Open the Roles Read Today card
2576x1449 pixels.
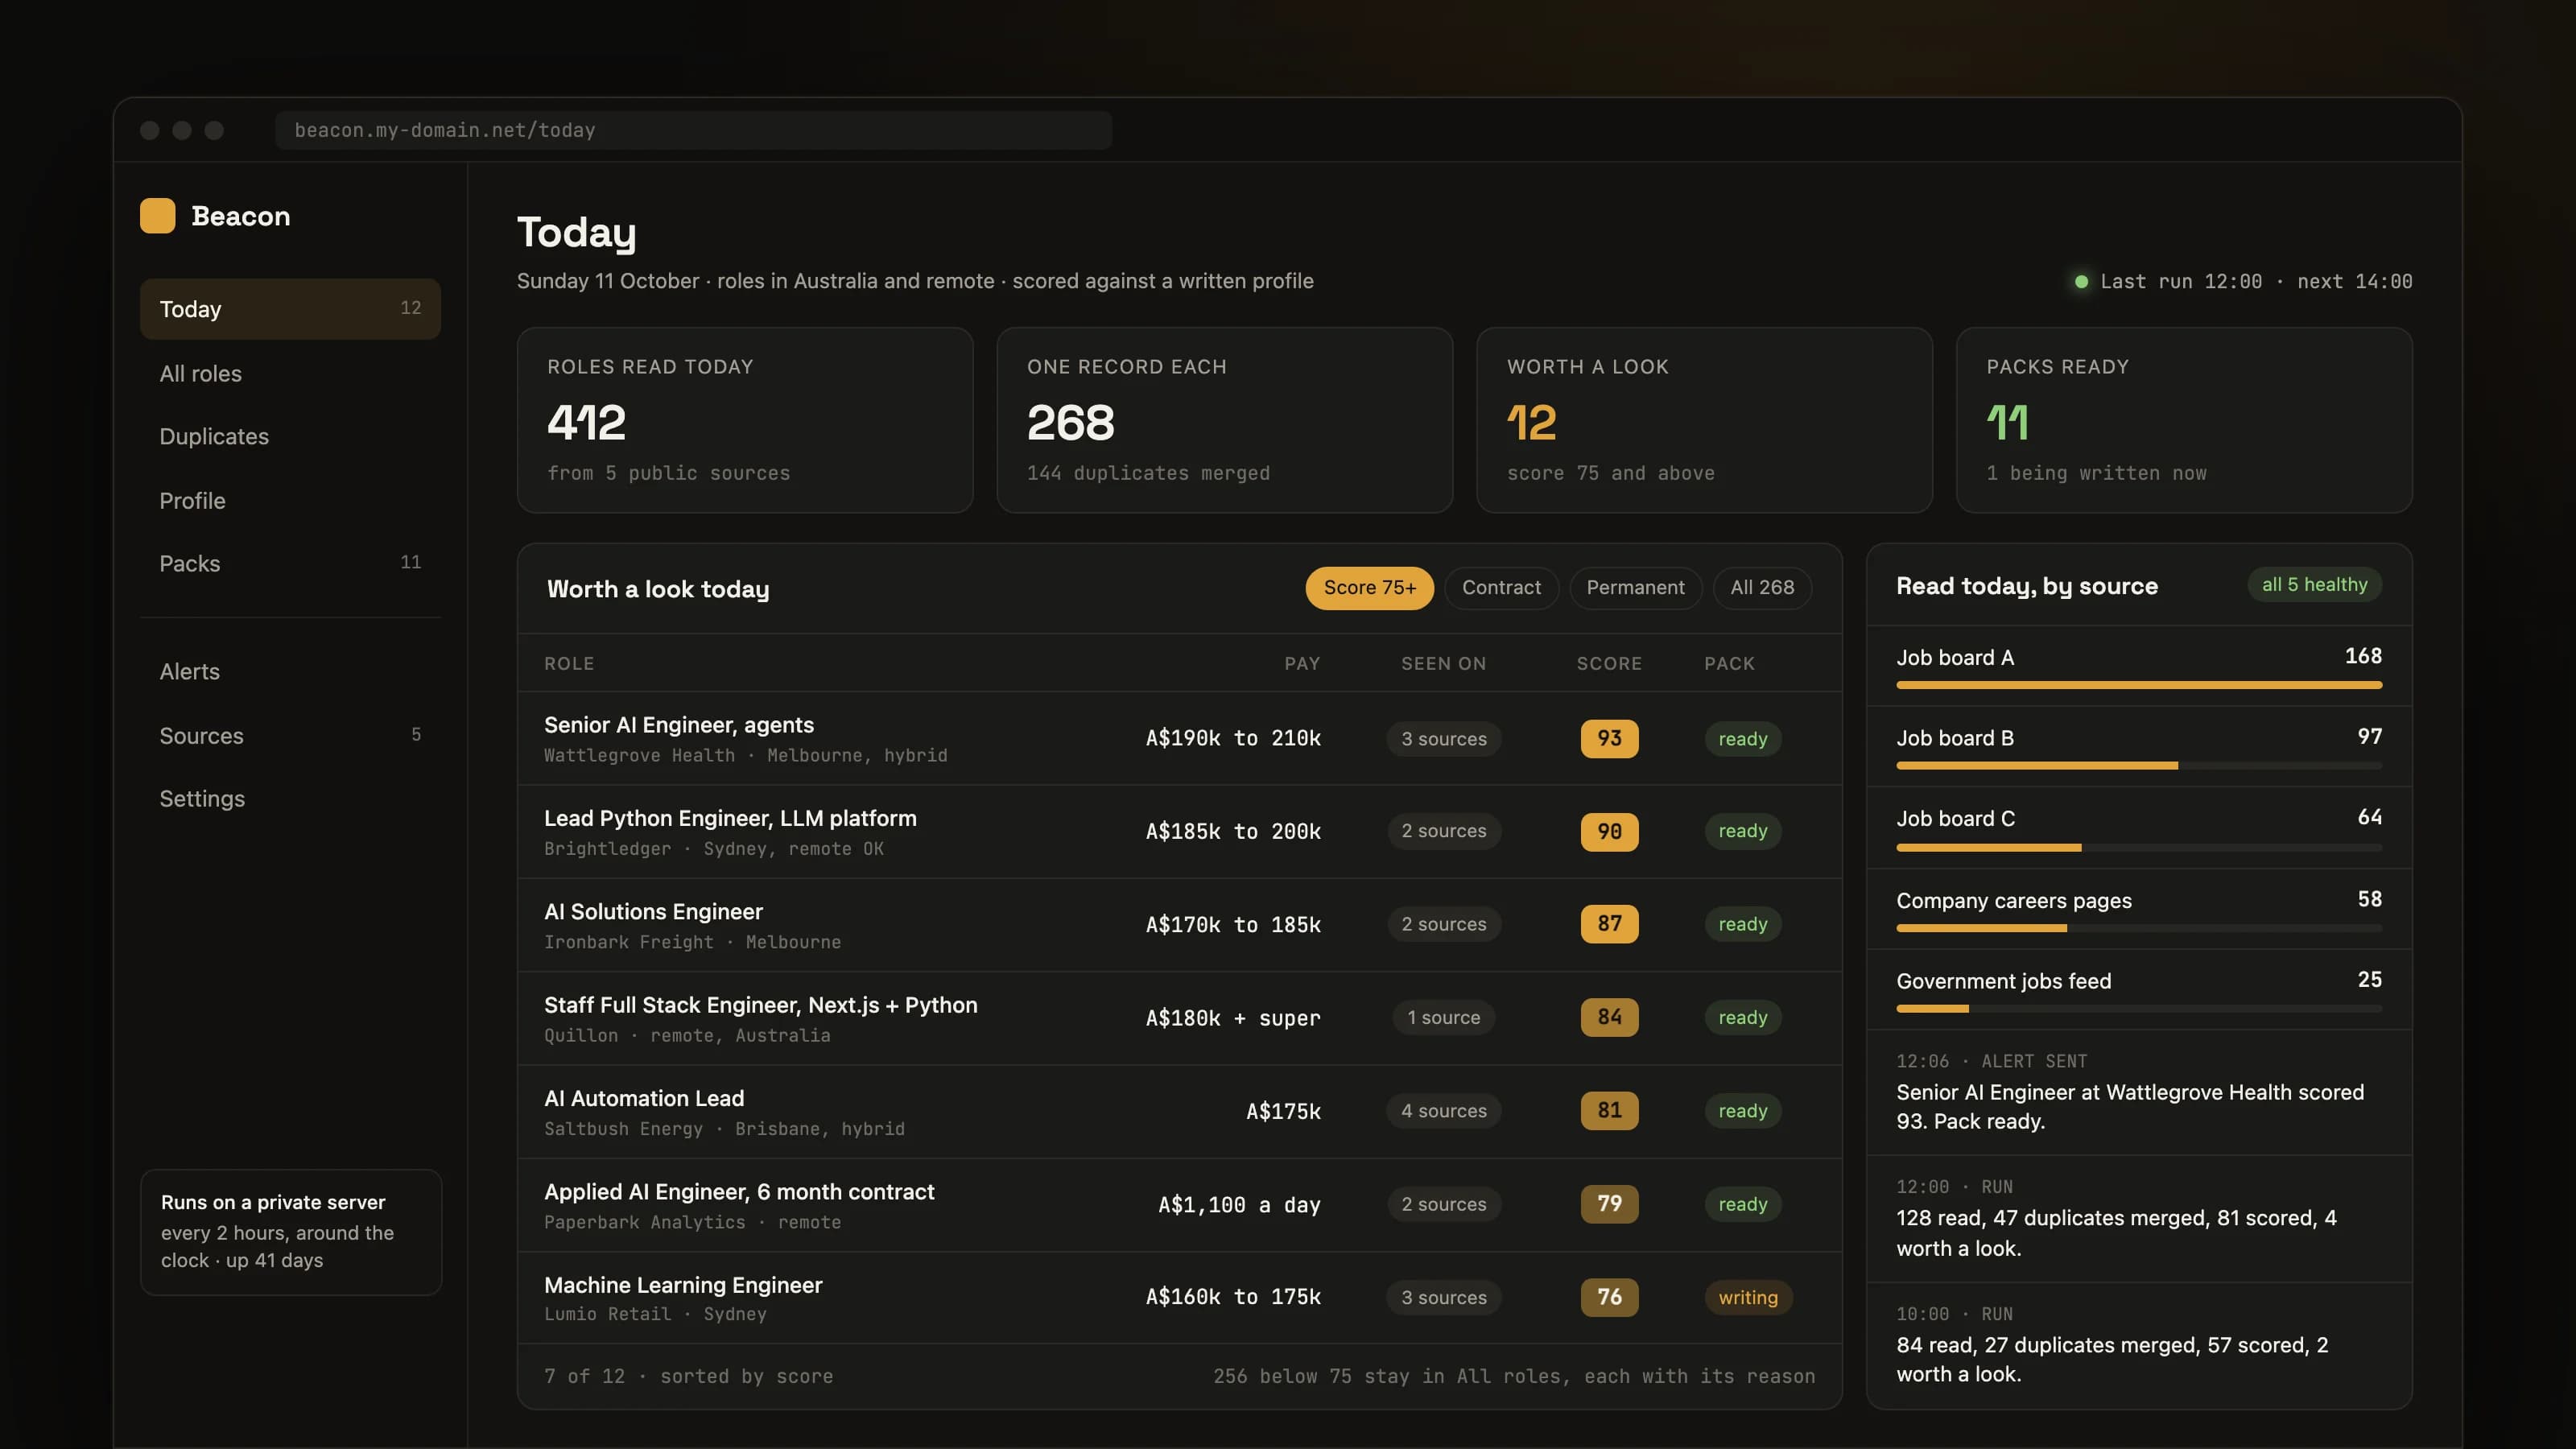(x=745, y=420)
